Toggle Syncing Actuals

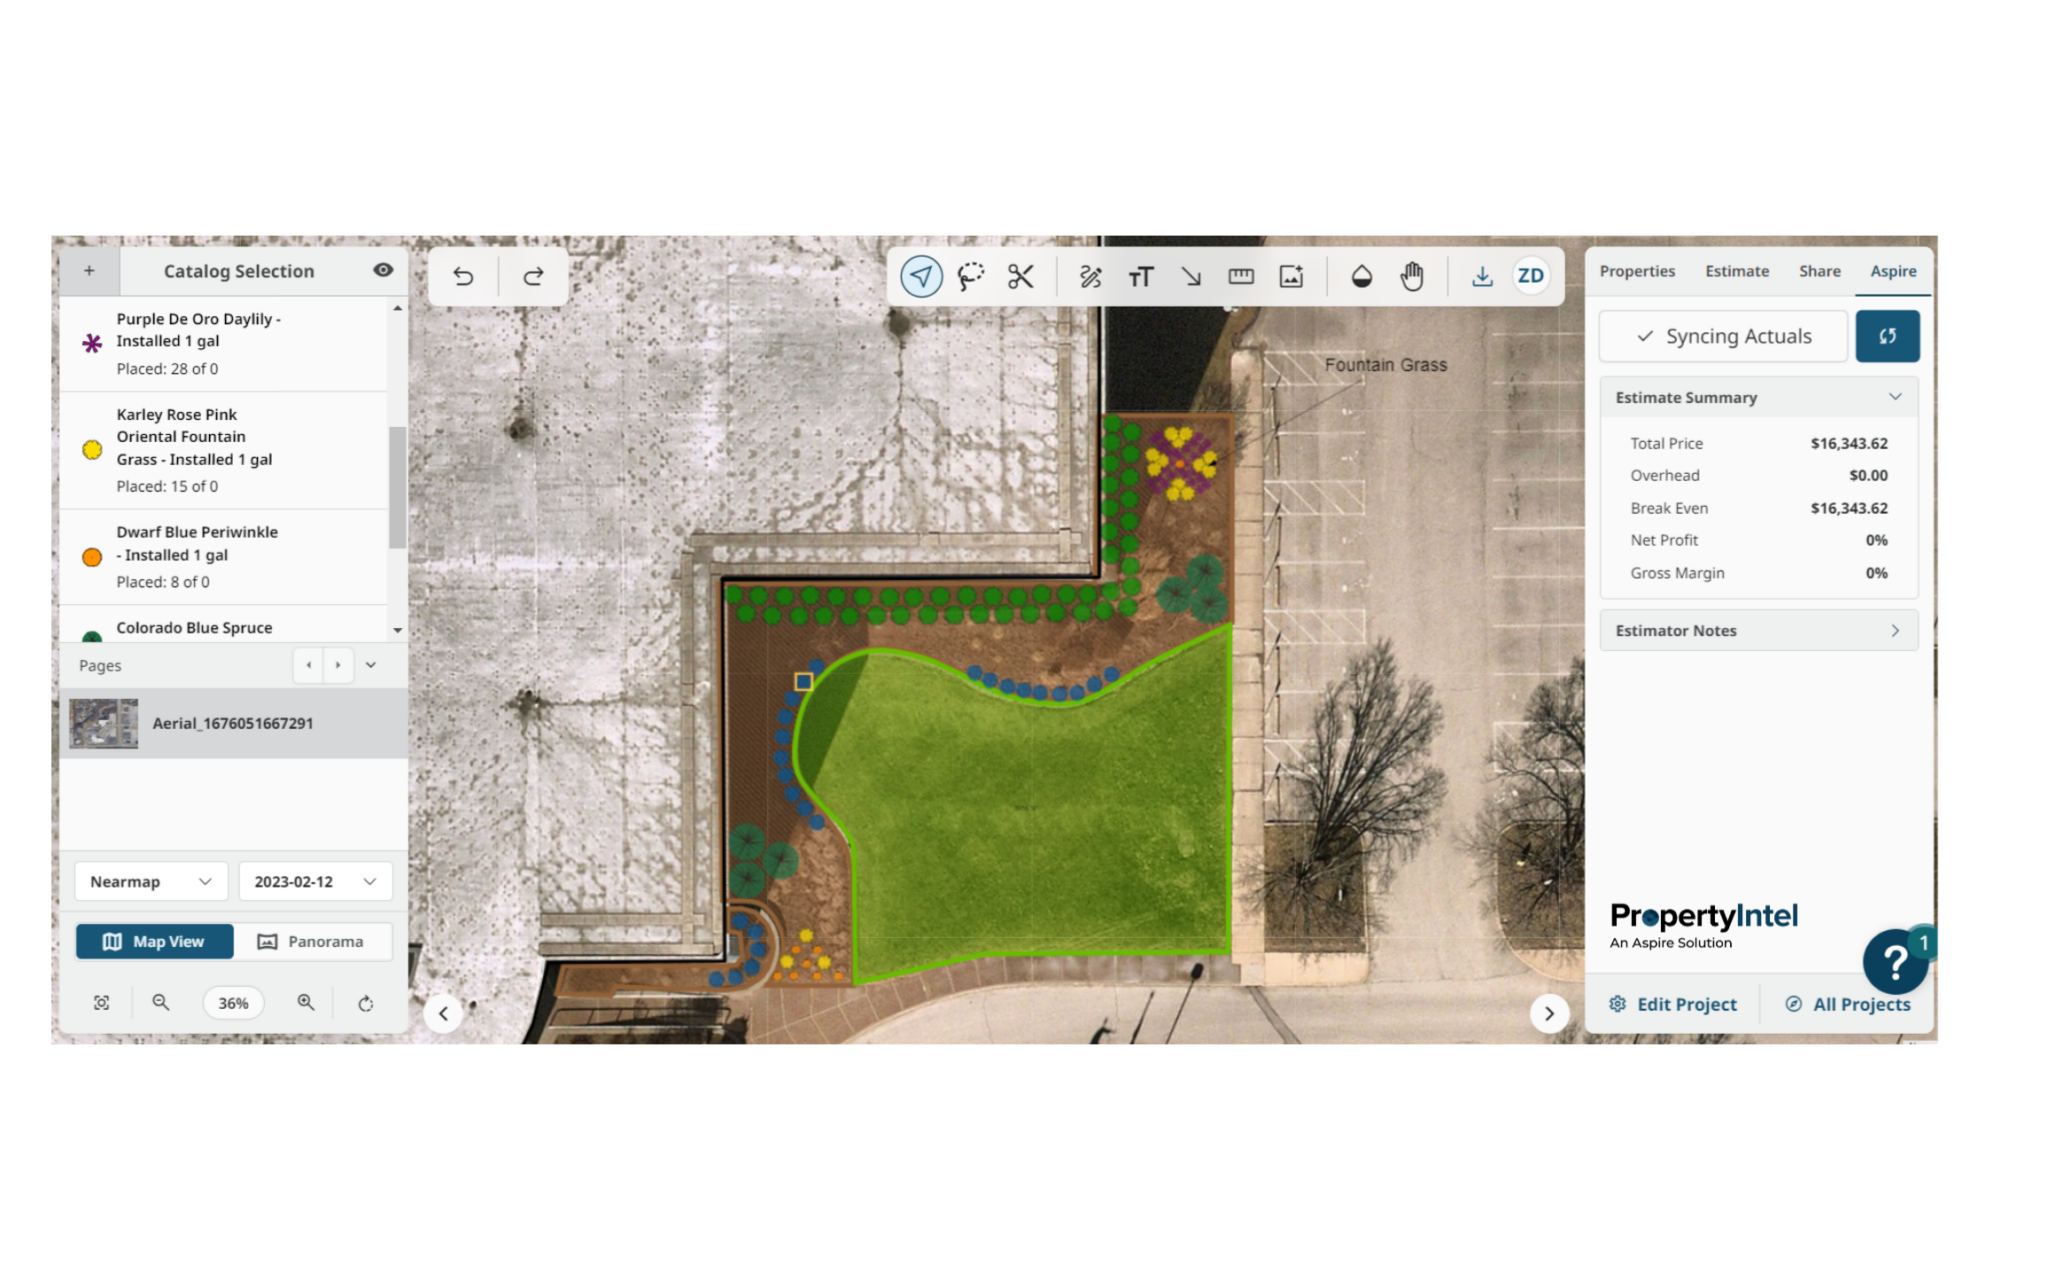[x=1723, y=336]
